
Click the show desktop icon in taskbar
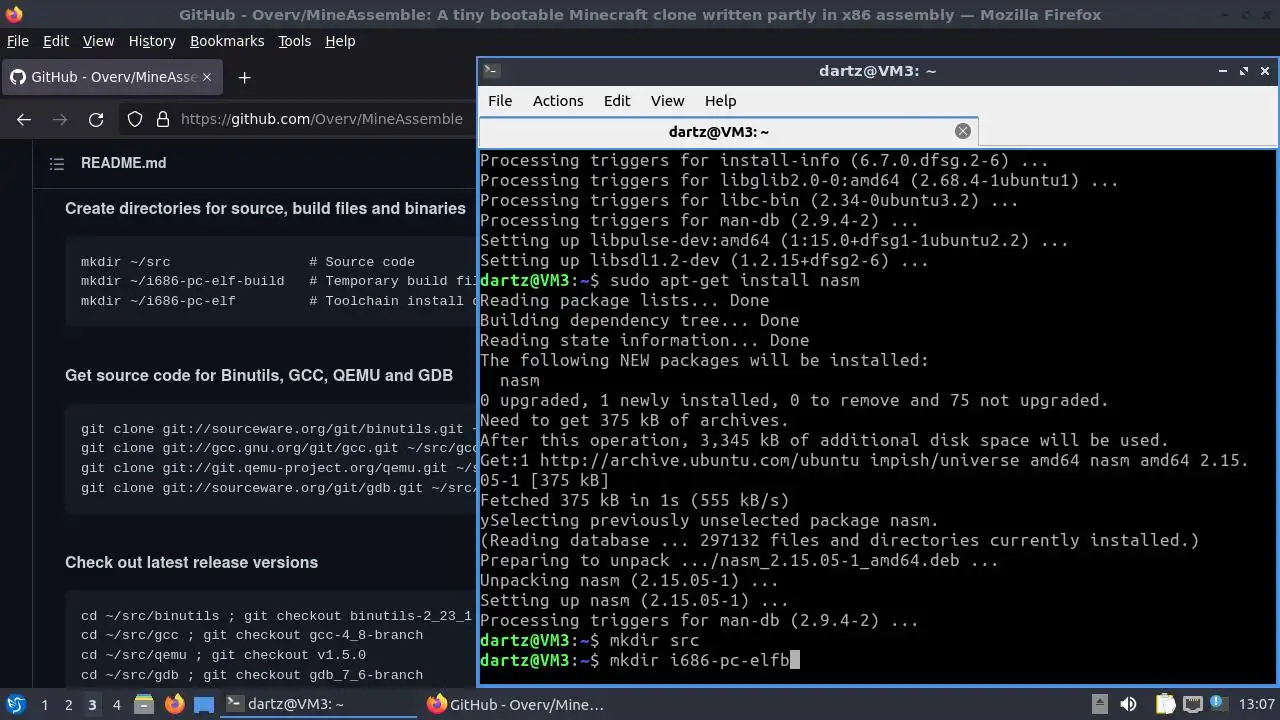click(x=204, y=704)
